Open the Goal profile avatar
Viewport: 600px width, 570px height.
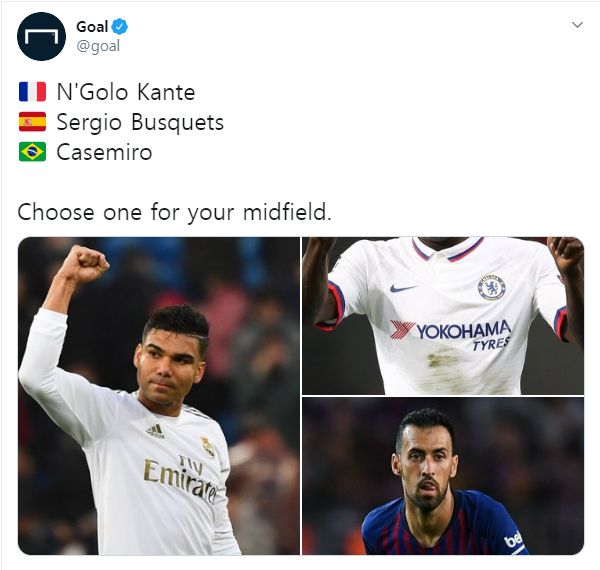pos(41,36)
